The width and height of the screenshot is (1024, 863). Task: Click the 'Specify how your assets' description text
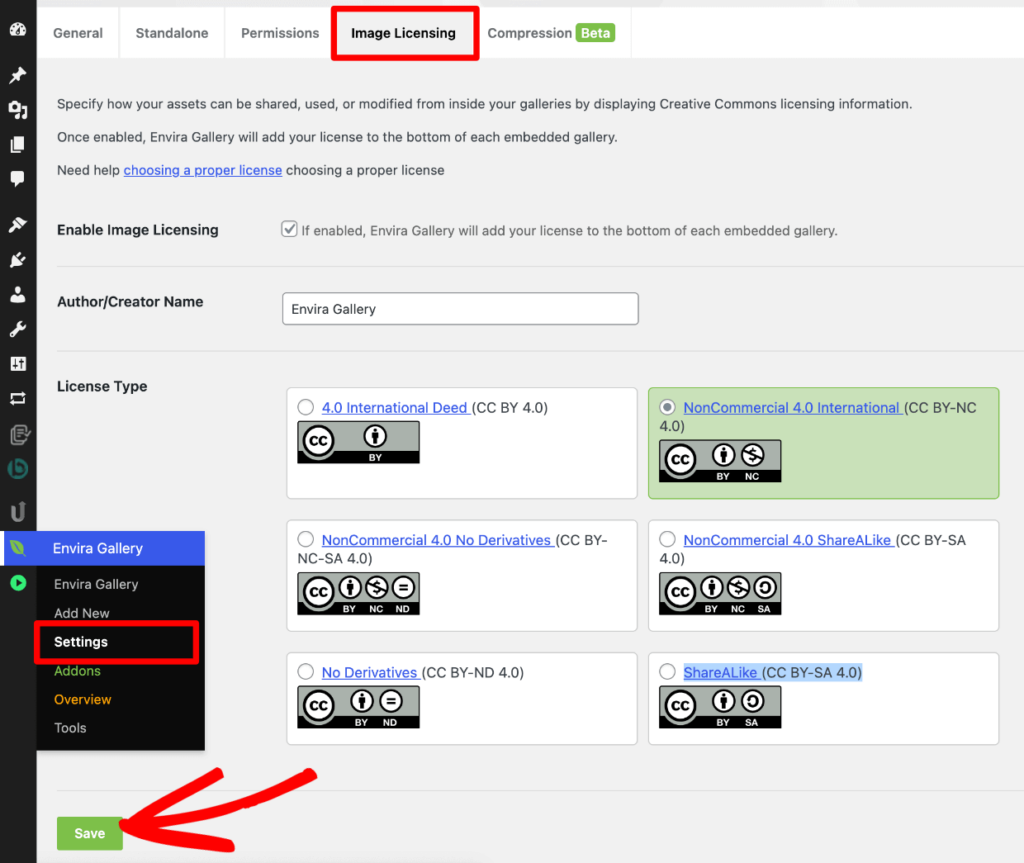485,104
